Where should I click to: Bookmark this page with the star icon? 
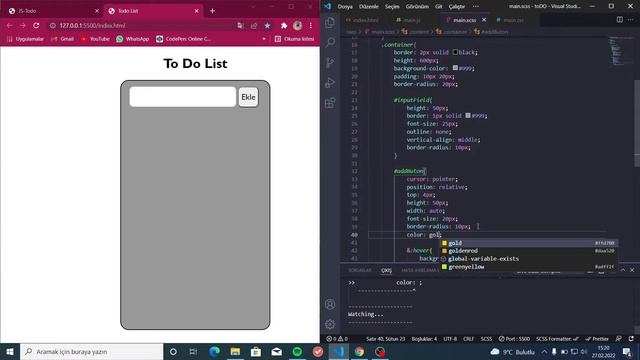(x=267, y=26)
